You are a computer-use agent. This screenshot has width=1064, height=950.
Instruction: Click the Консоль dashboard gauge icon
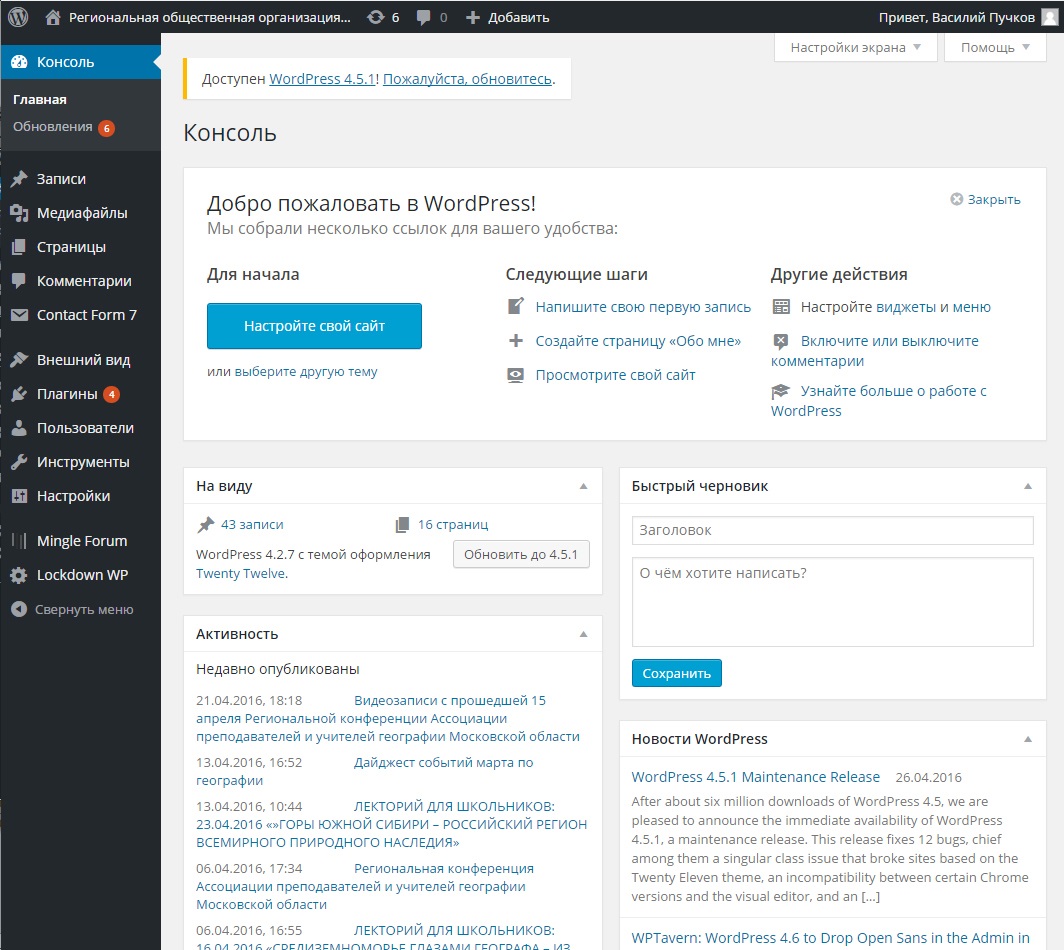click(x=19, y=62)
